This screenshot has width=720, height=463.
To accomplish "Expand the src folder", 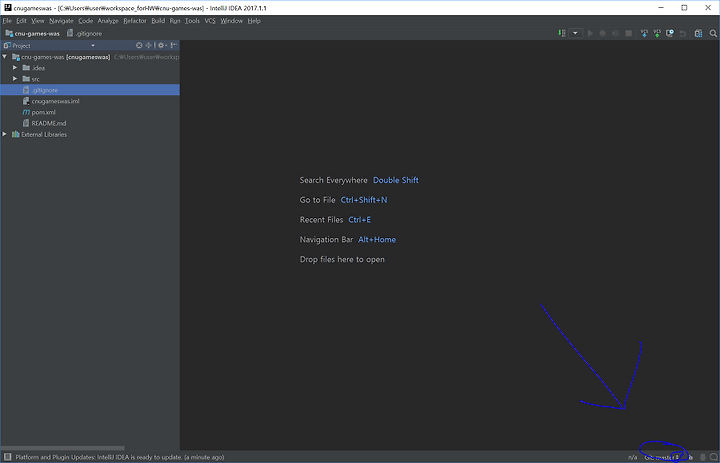I will point(15,79).
